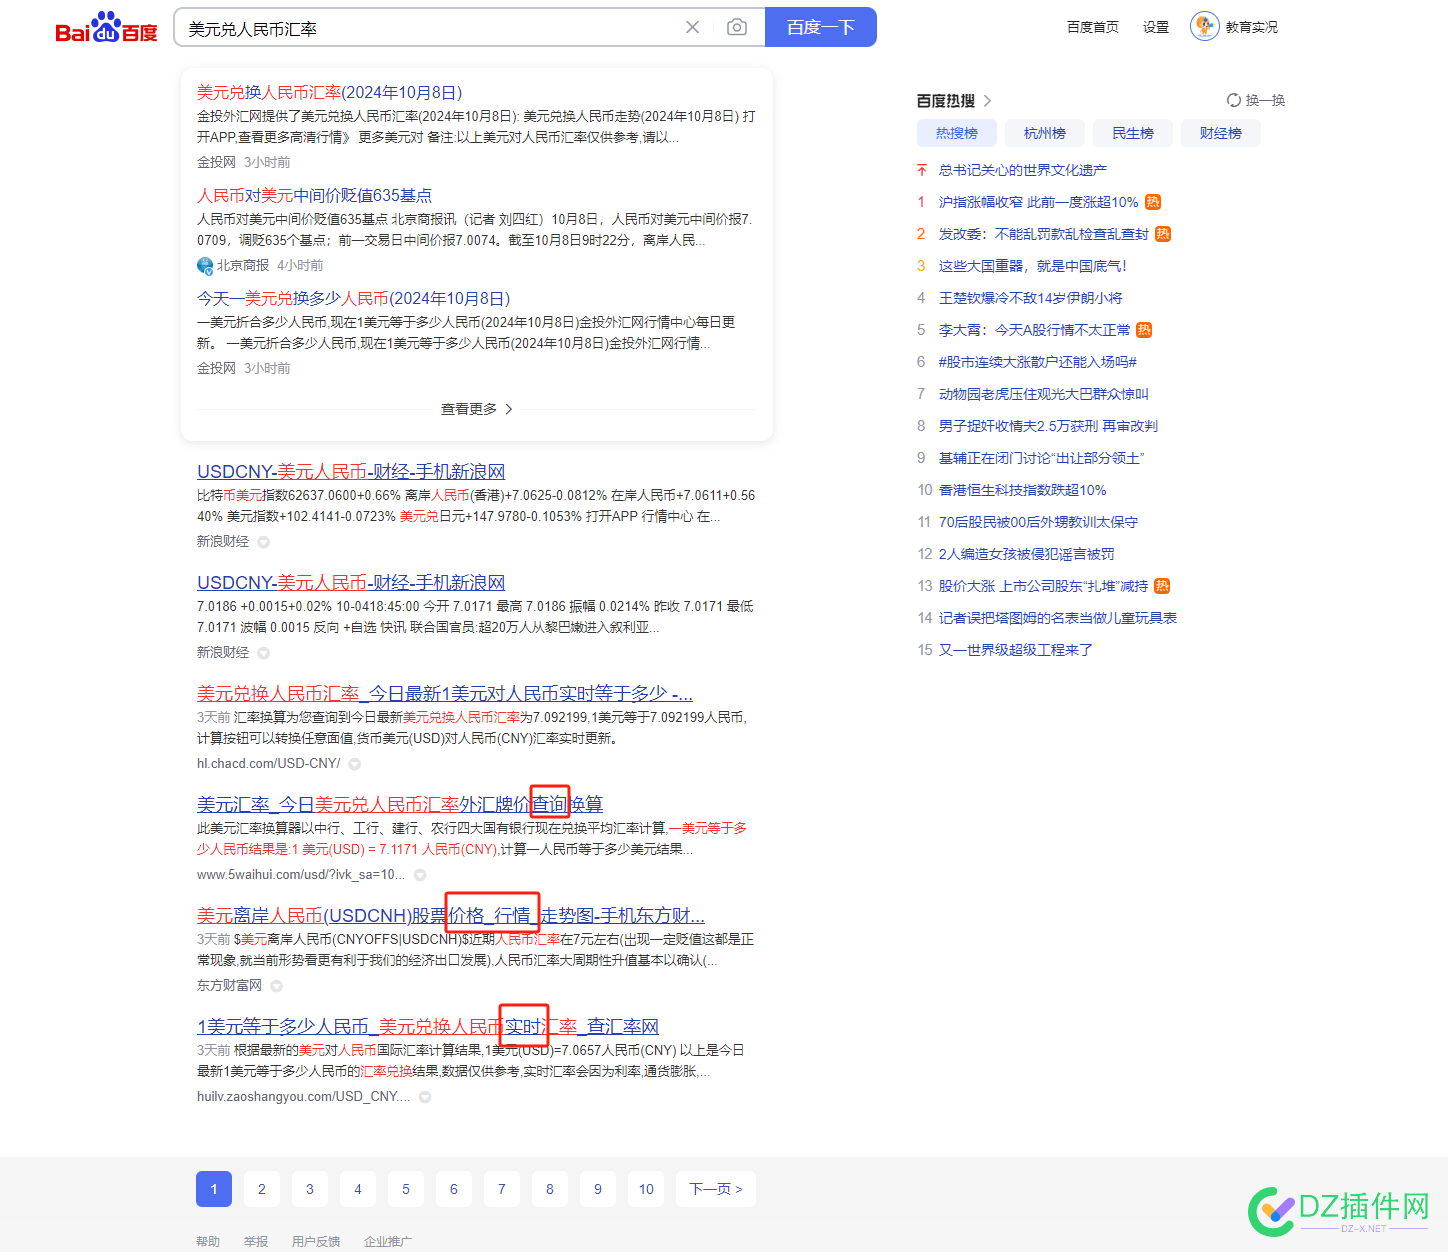
Task: Select the 热搜榜 tab
Action: 957,133
